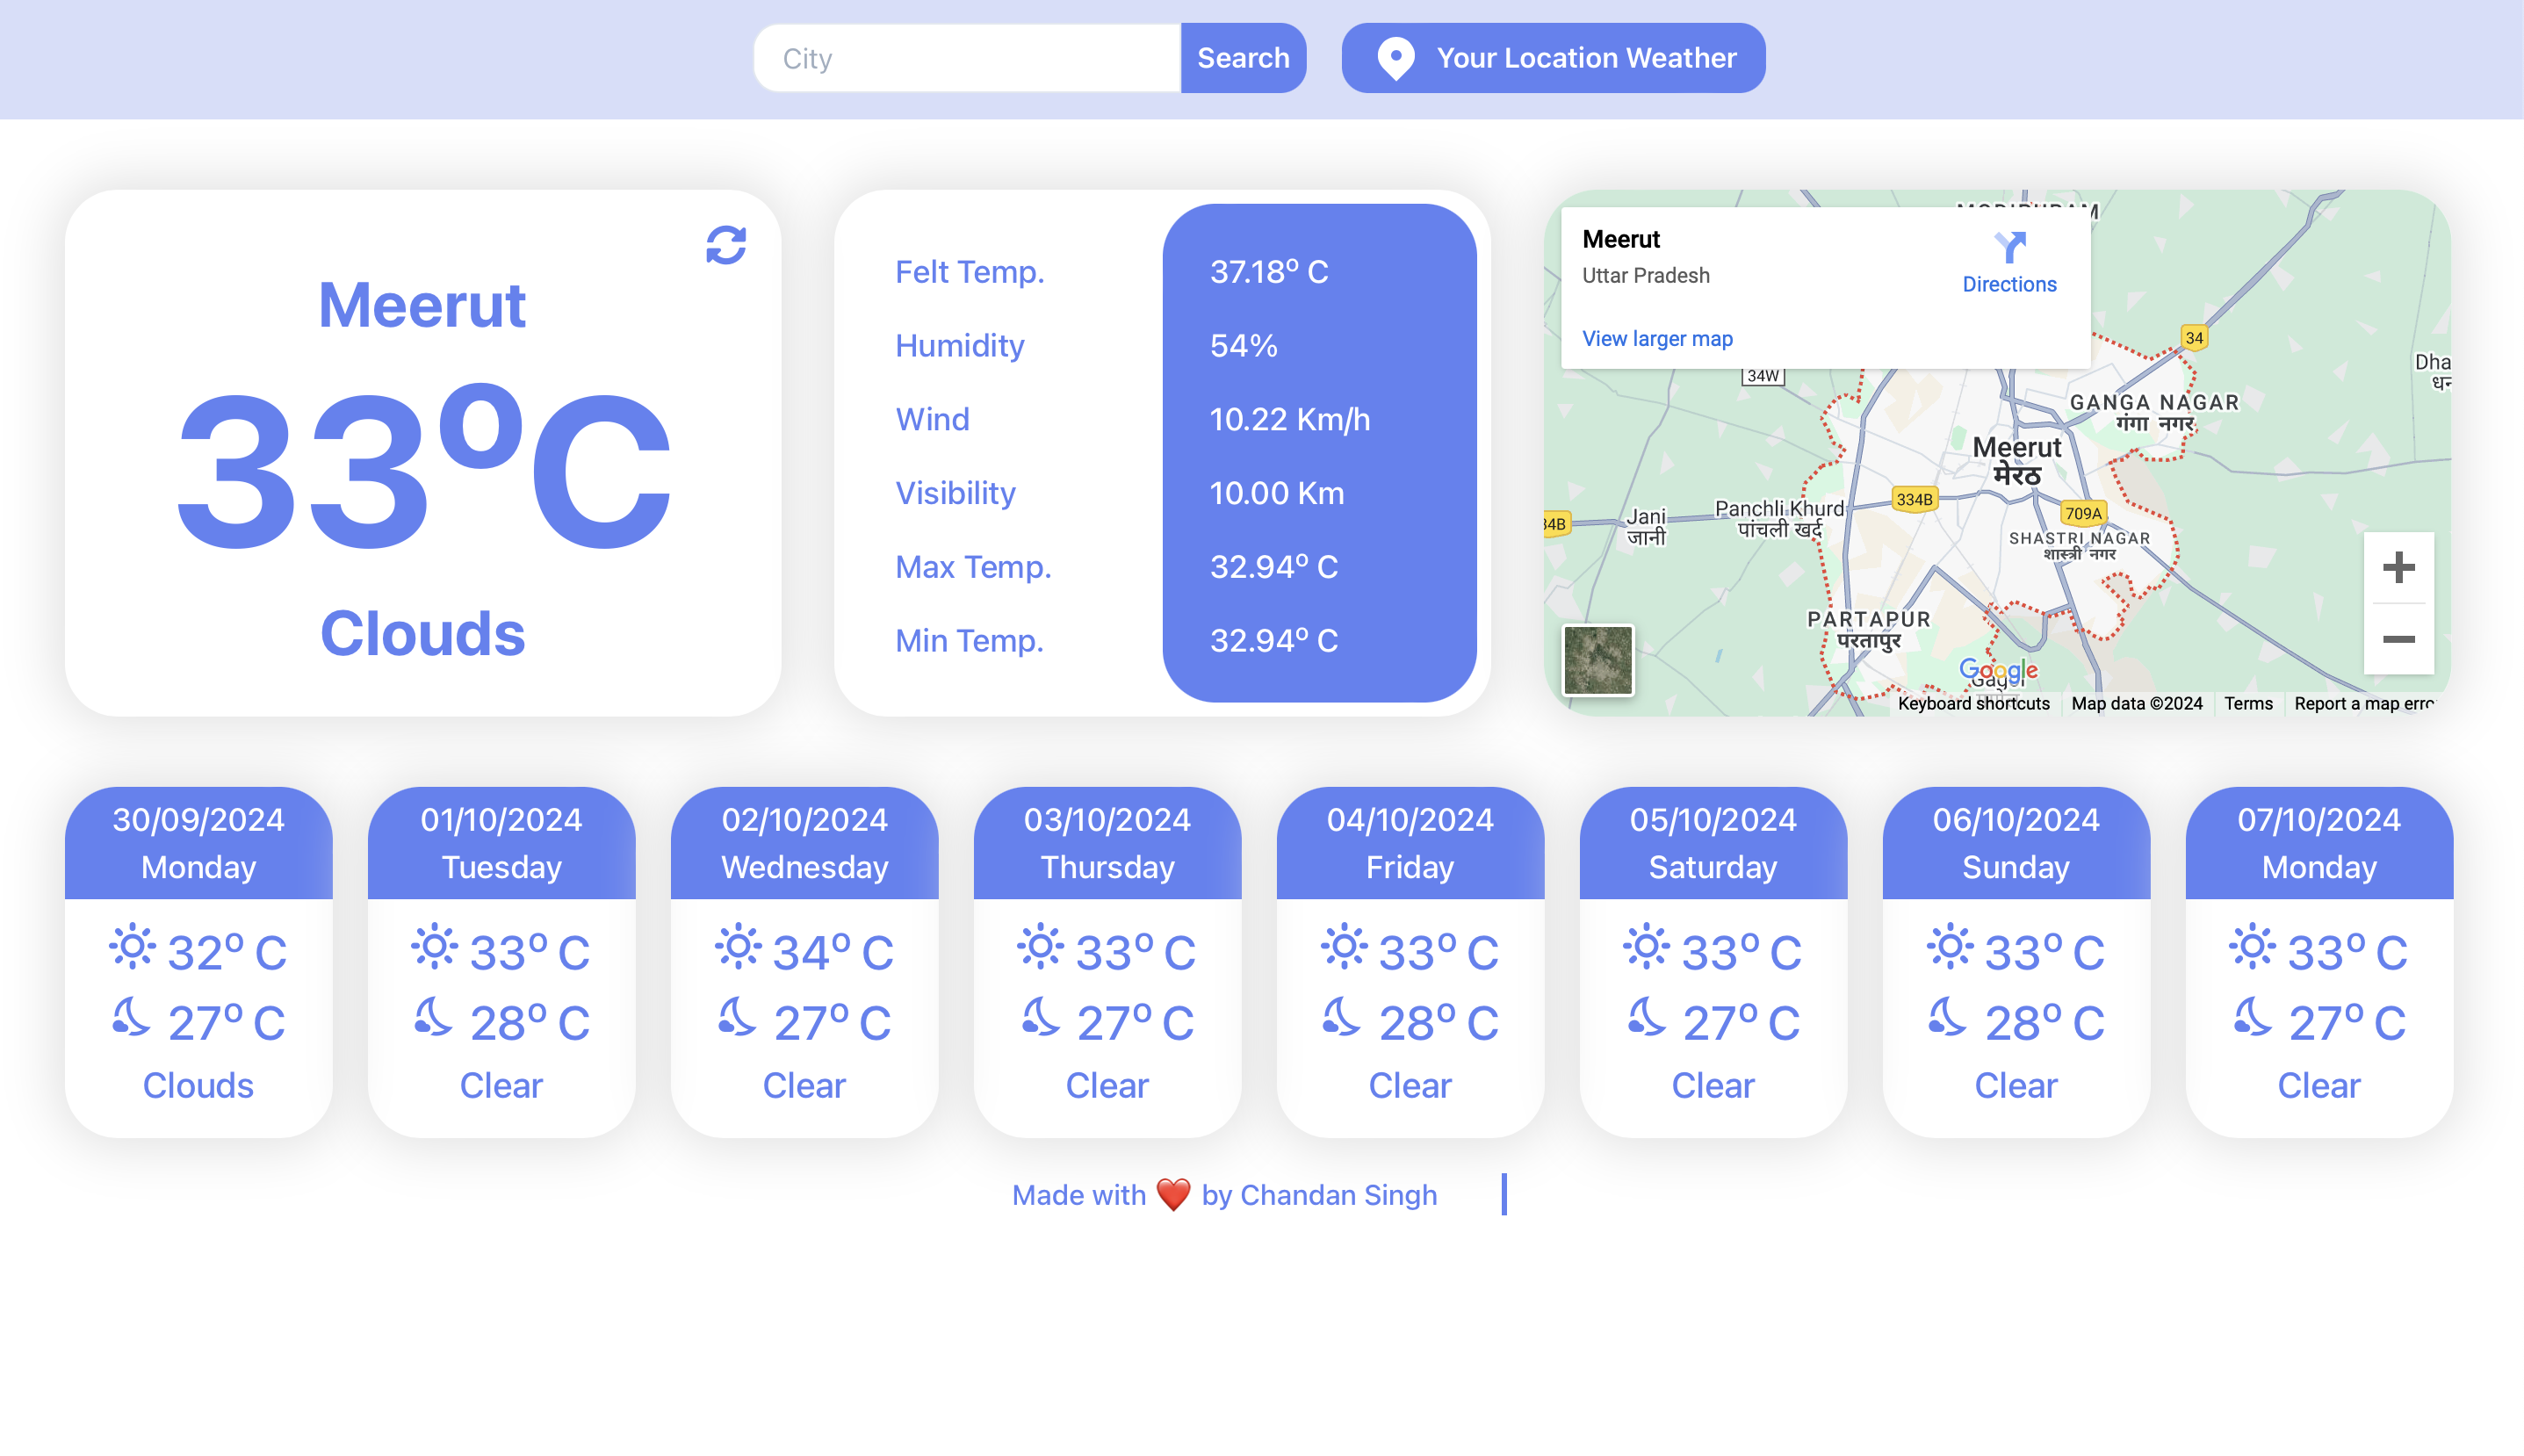2524x1456 pixels.
Task: Click the map Directions arrow icon
Action: (2009, 247)
